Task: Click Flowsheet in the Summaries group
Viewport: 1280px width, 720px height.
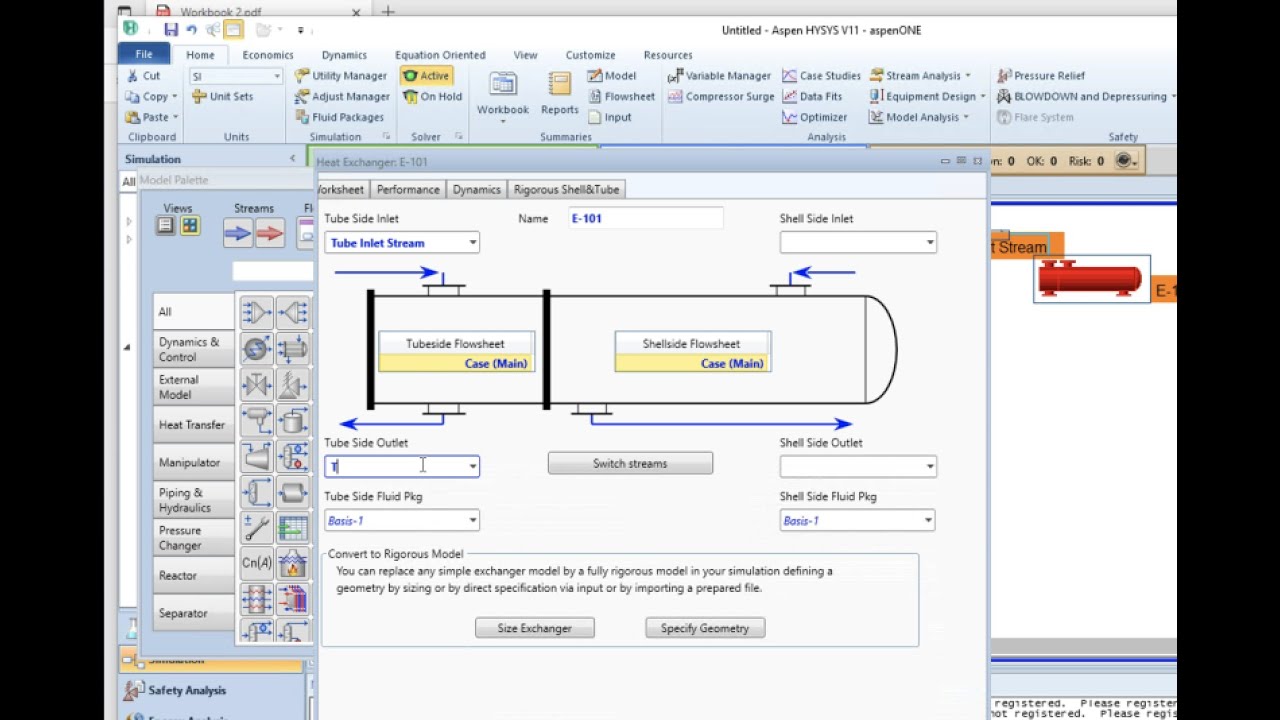Action: (621, 97)
